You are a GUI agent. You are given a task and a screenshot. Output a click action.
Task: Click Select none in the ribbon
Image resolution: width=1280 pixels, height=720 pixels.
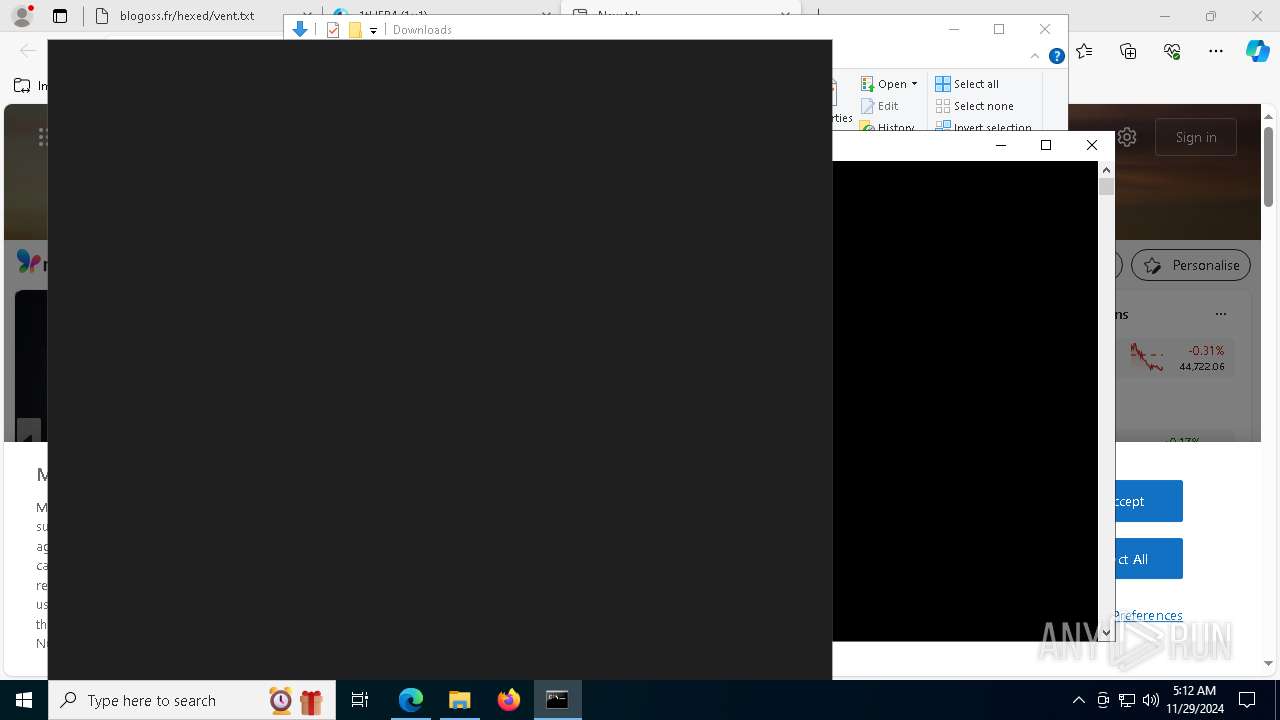click(974, 106)
